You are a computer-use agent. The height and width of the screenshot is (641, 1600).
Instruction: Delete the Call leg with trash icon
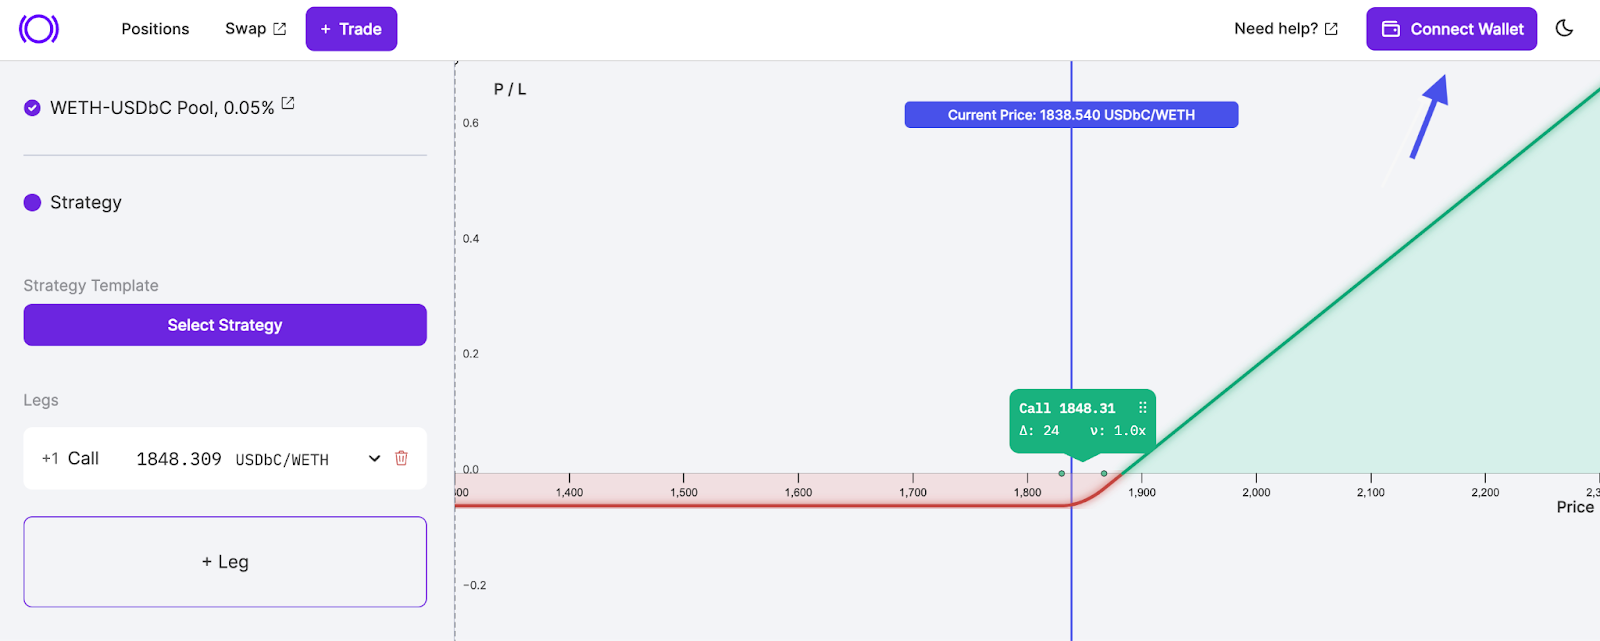pos(401,458)
